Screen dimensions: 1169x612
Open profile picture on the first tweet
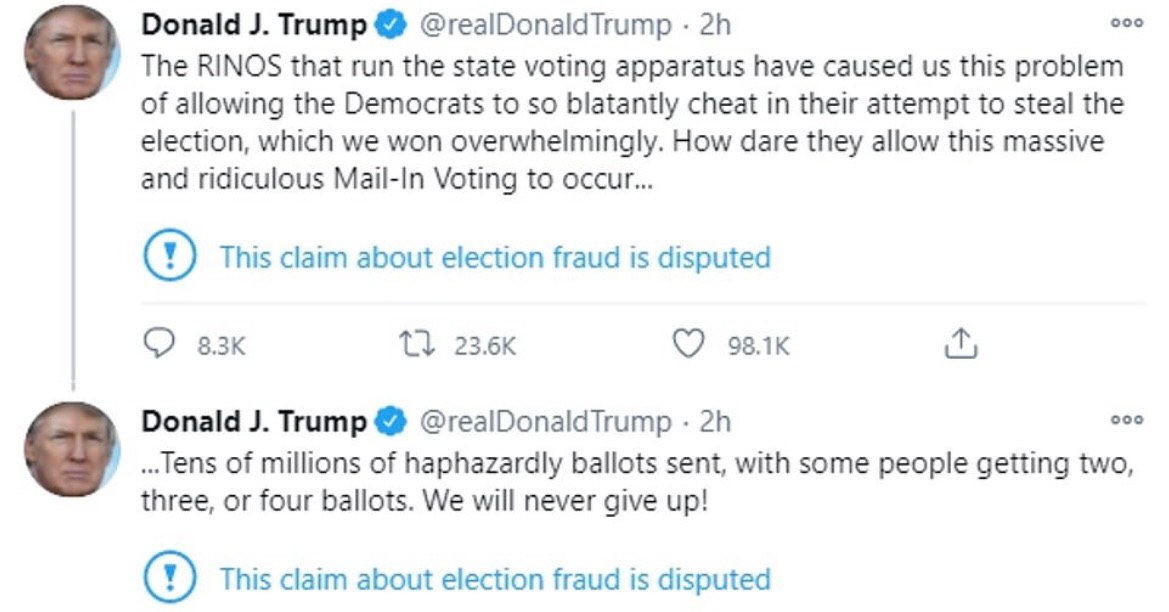coord(72,53)
